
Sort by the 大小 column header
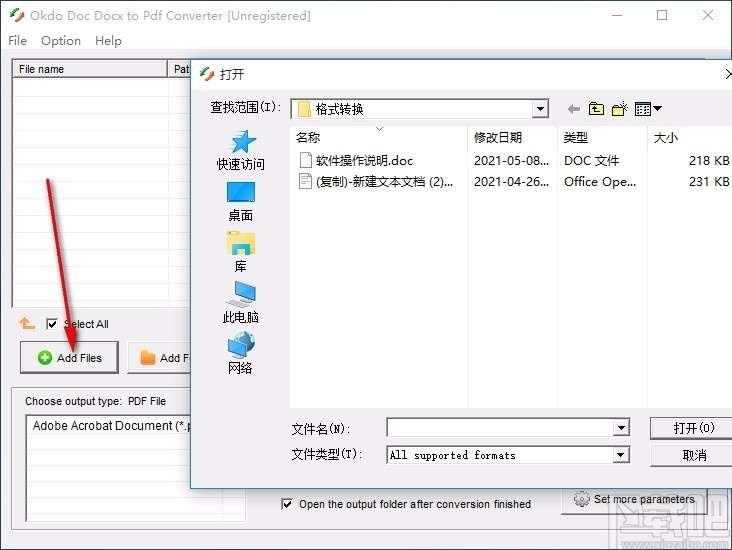[x=690, y=137]
